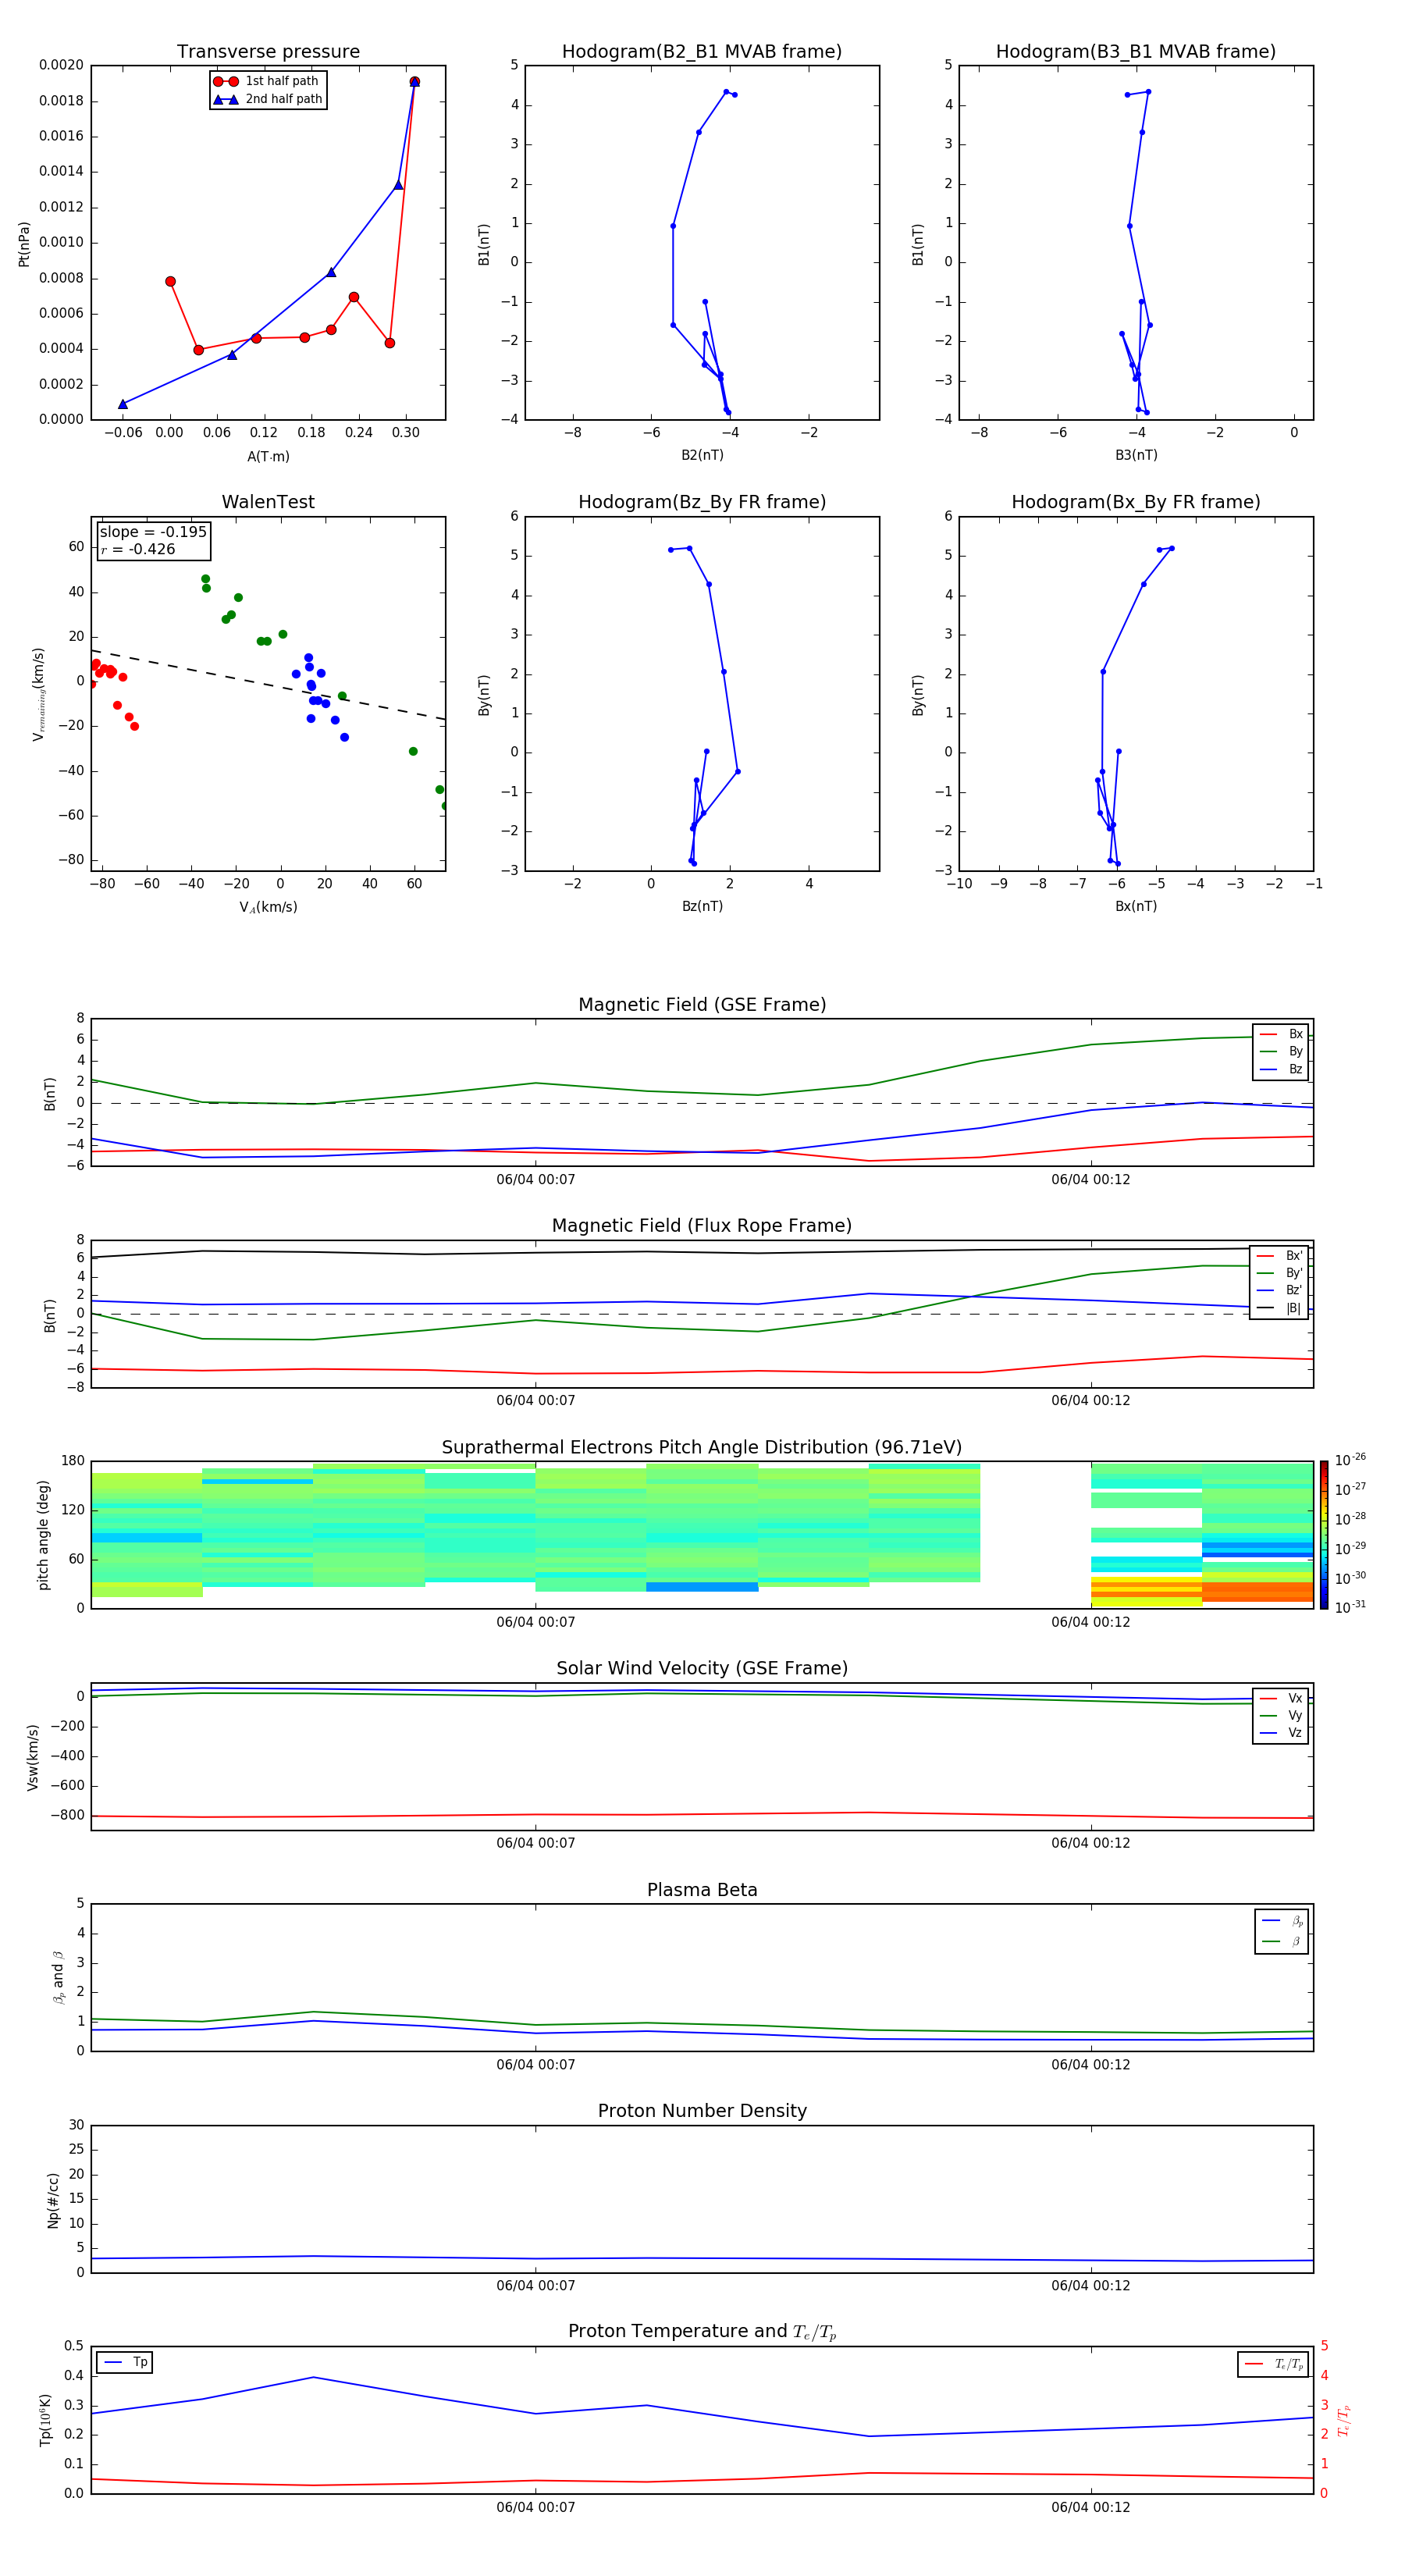Click the 'Vsw(km/s)' axis label
Viewport: 1405px width, 2576px height.
(33, 1756)
